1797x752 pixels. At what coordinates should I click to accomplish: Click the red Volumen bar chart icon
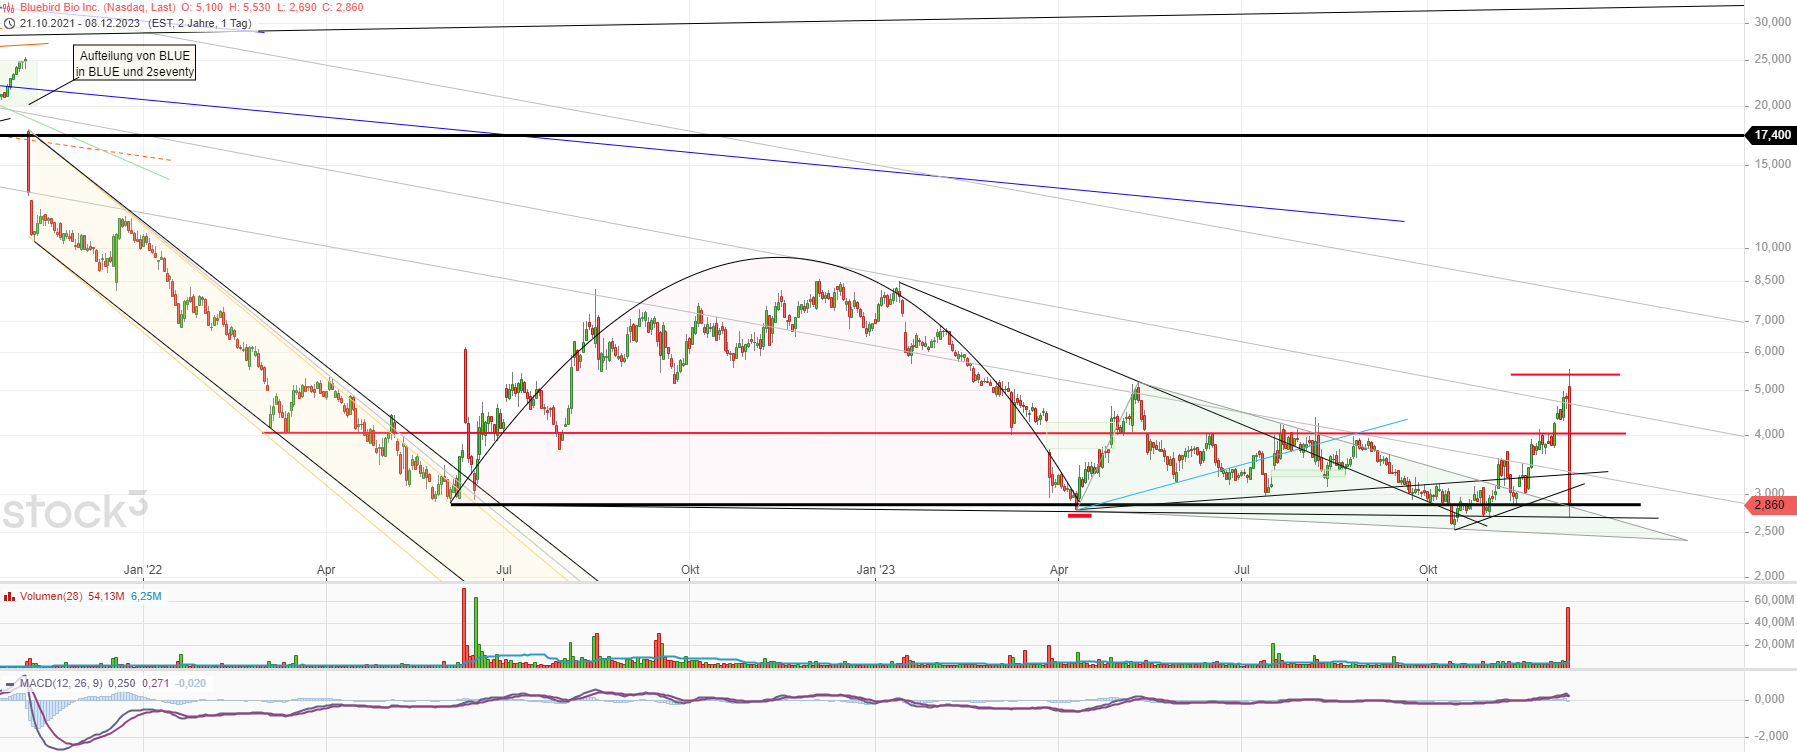(9, 597)
